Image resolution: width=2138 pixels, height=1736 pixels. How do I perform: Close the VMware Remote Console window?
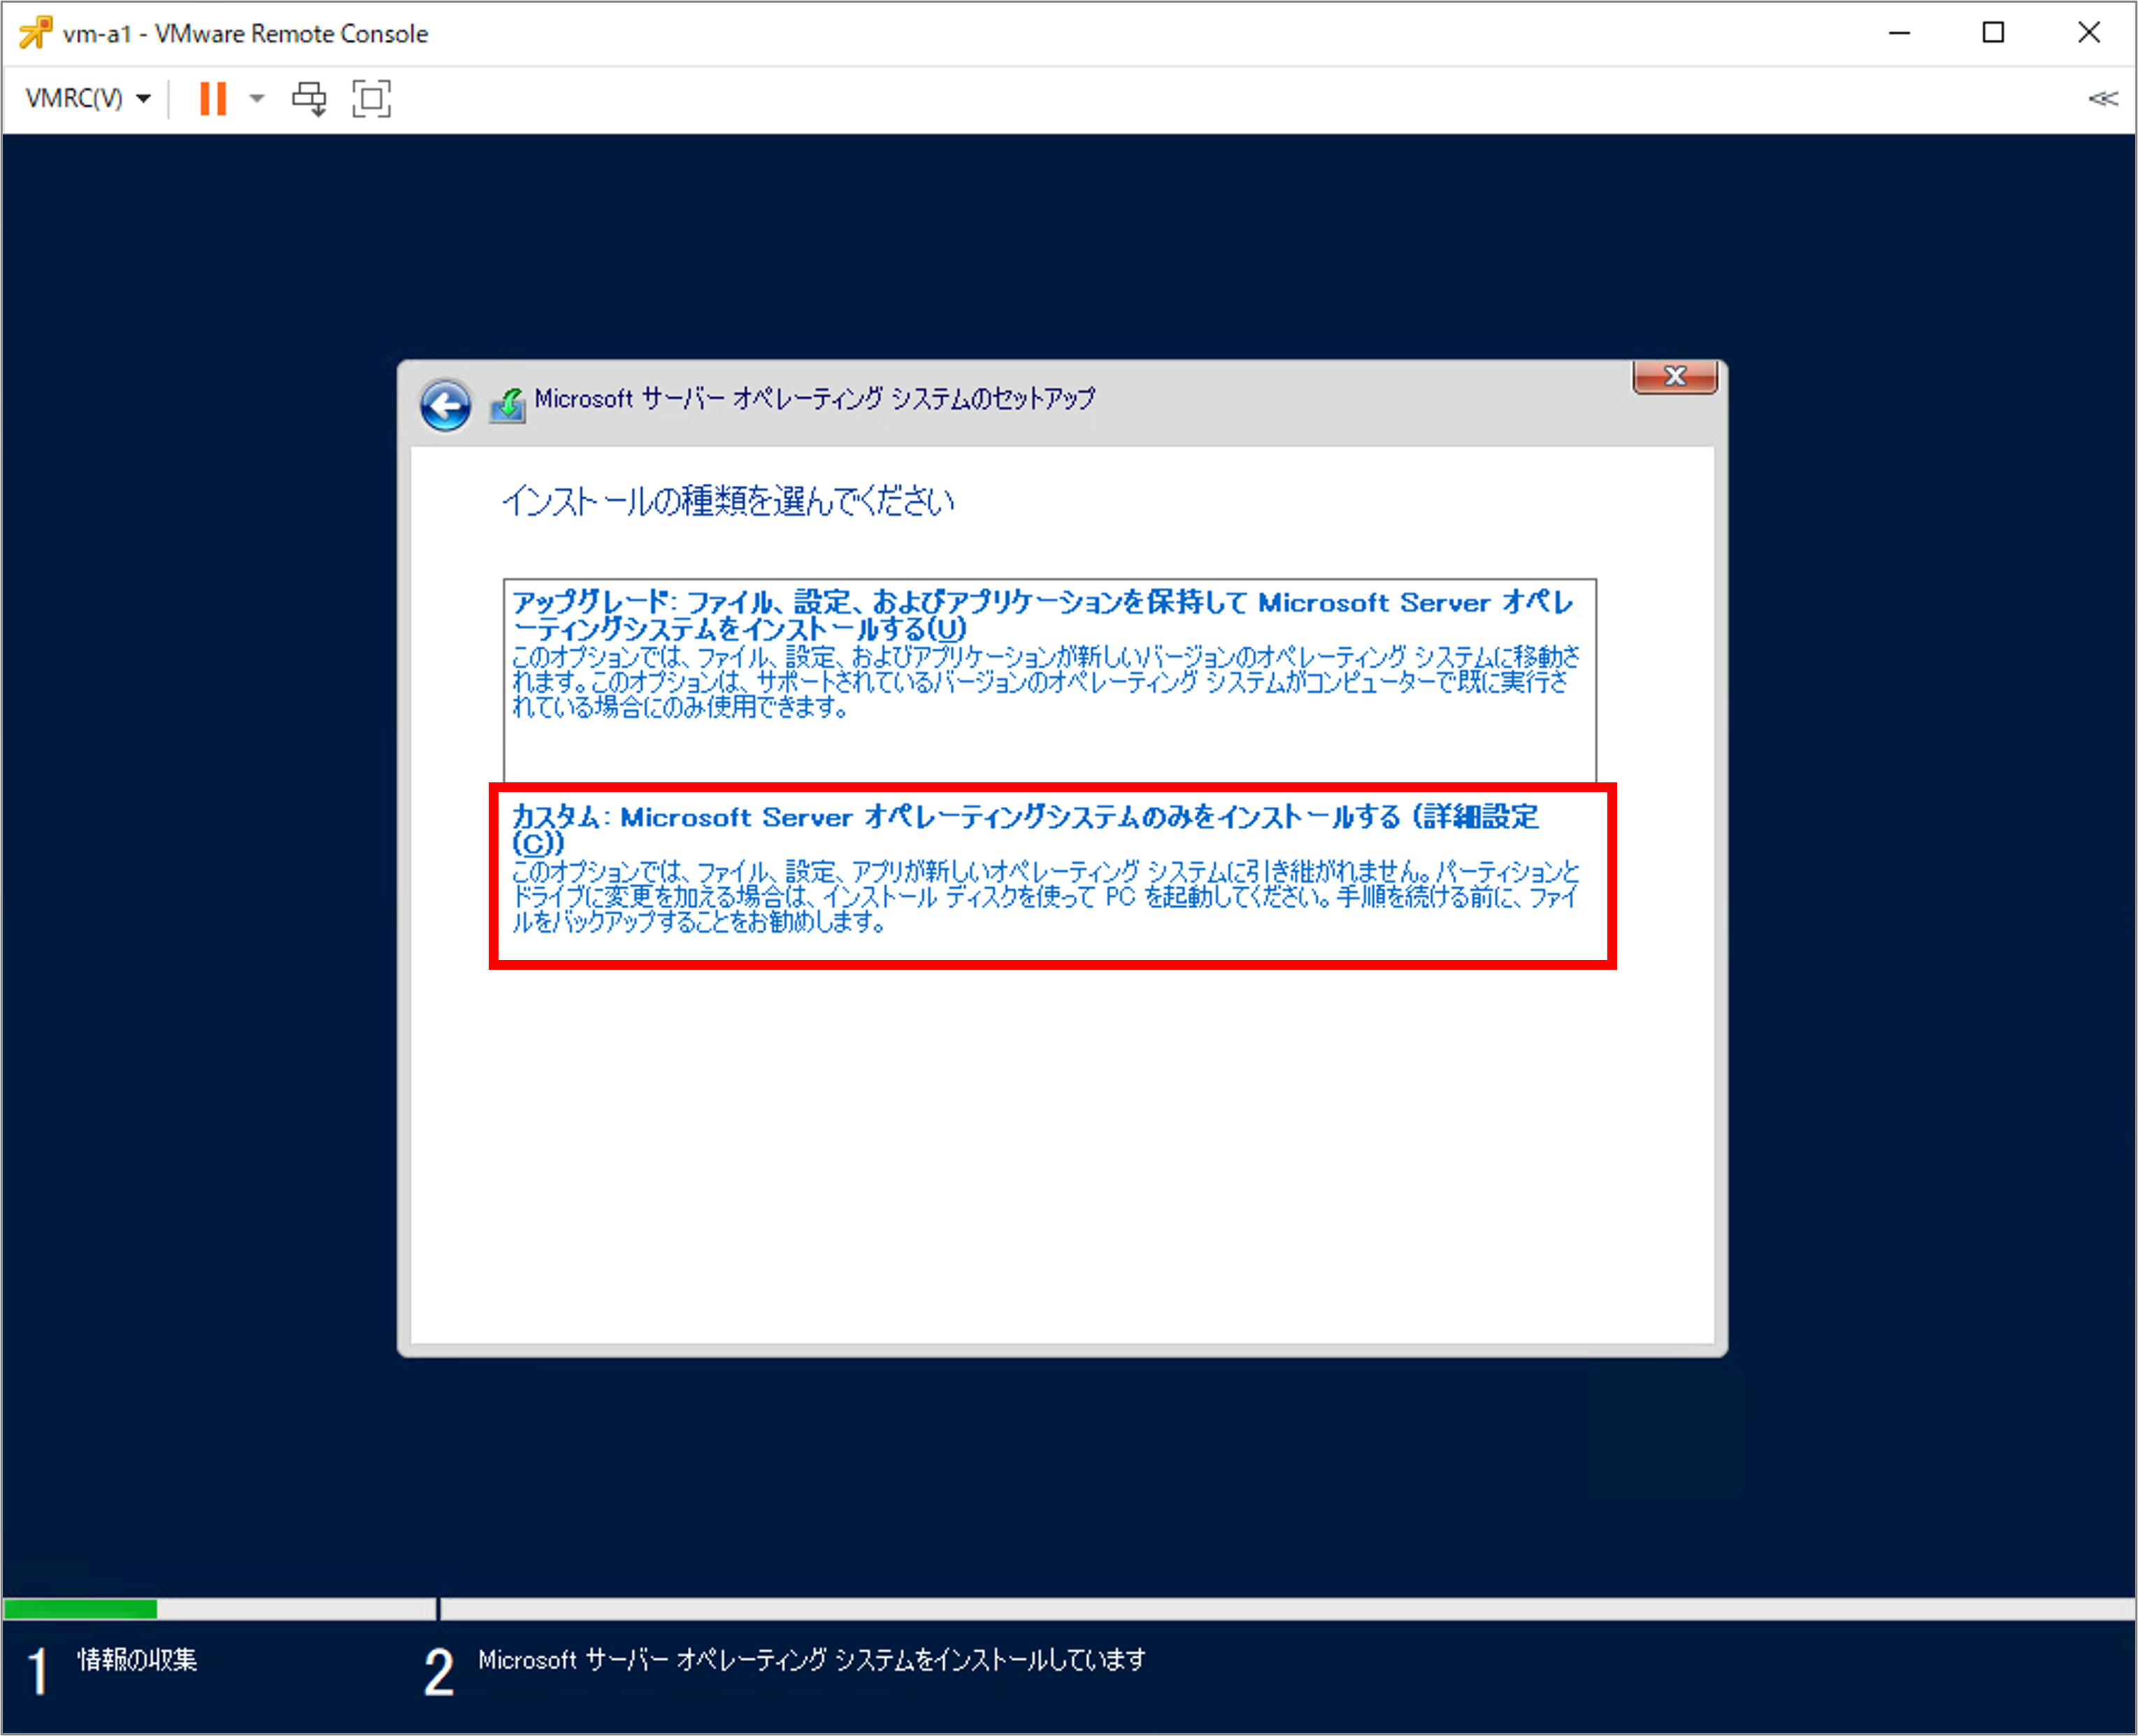point(2088,33)
